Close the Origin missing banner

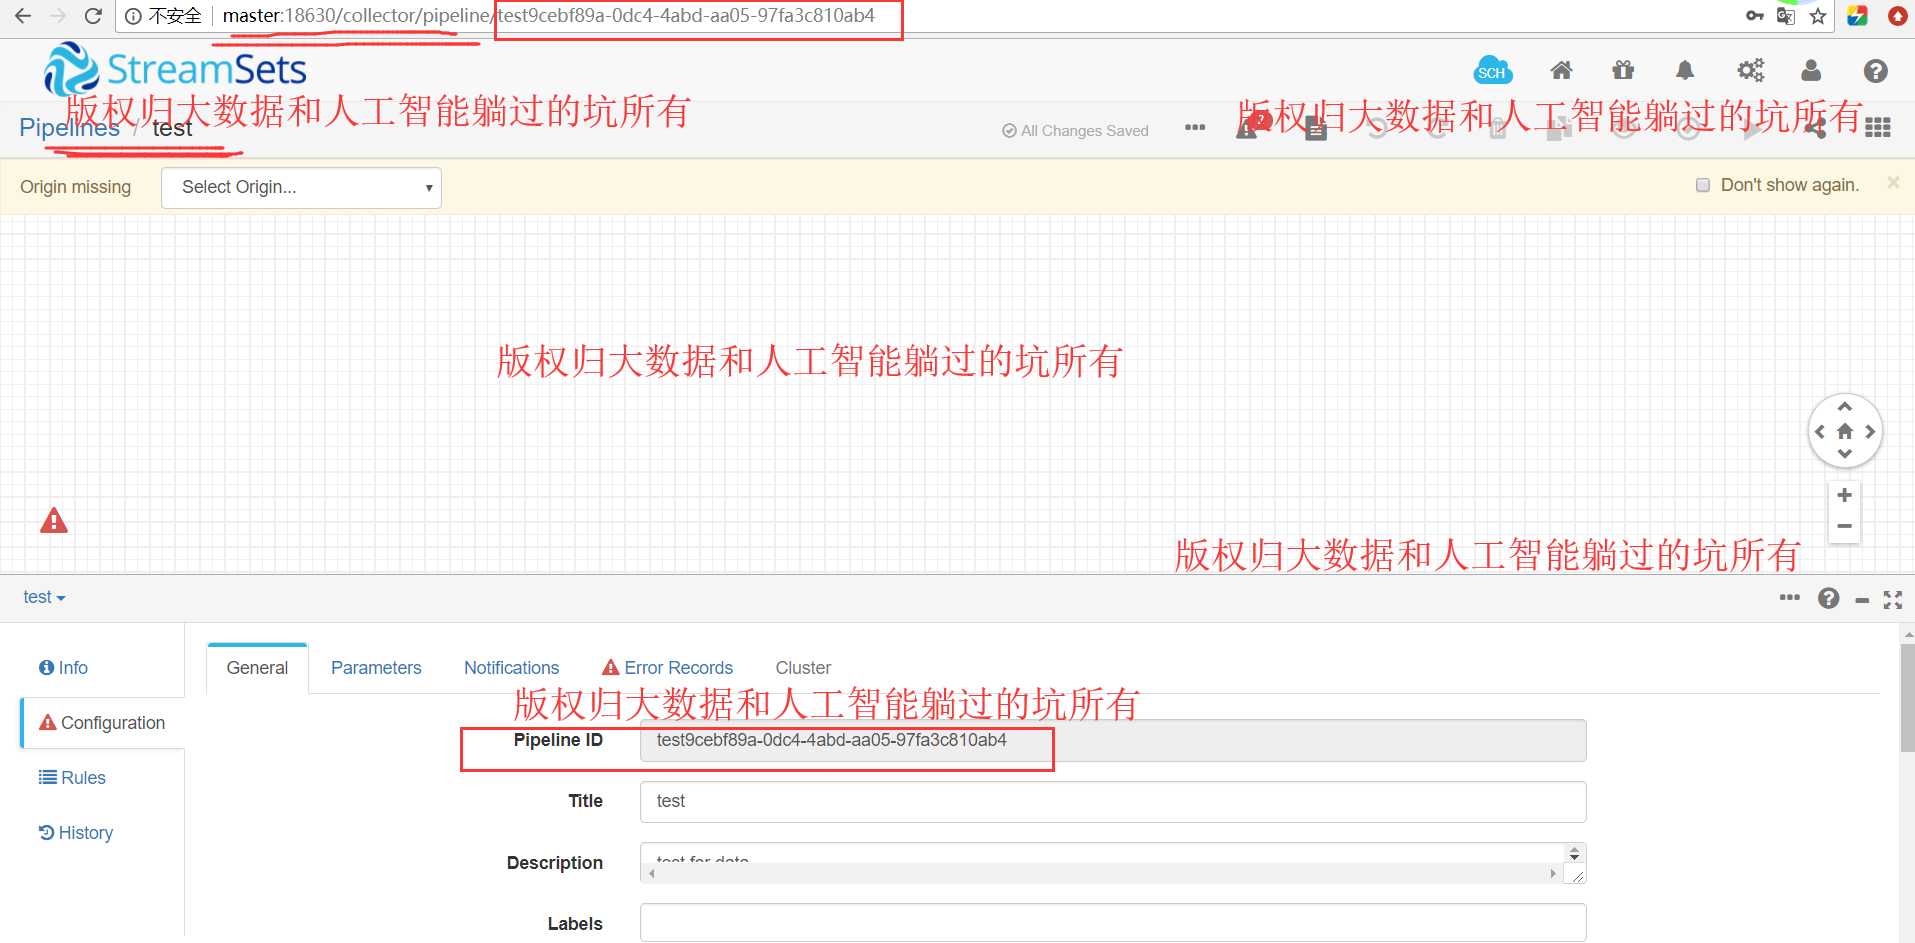pos(1893,182)
